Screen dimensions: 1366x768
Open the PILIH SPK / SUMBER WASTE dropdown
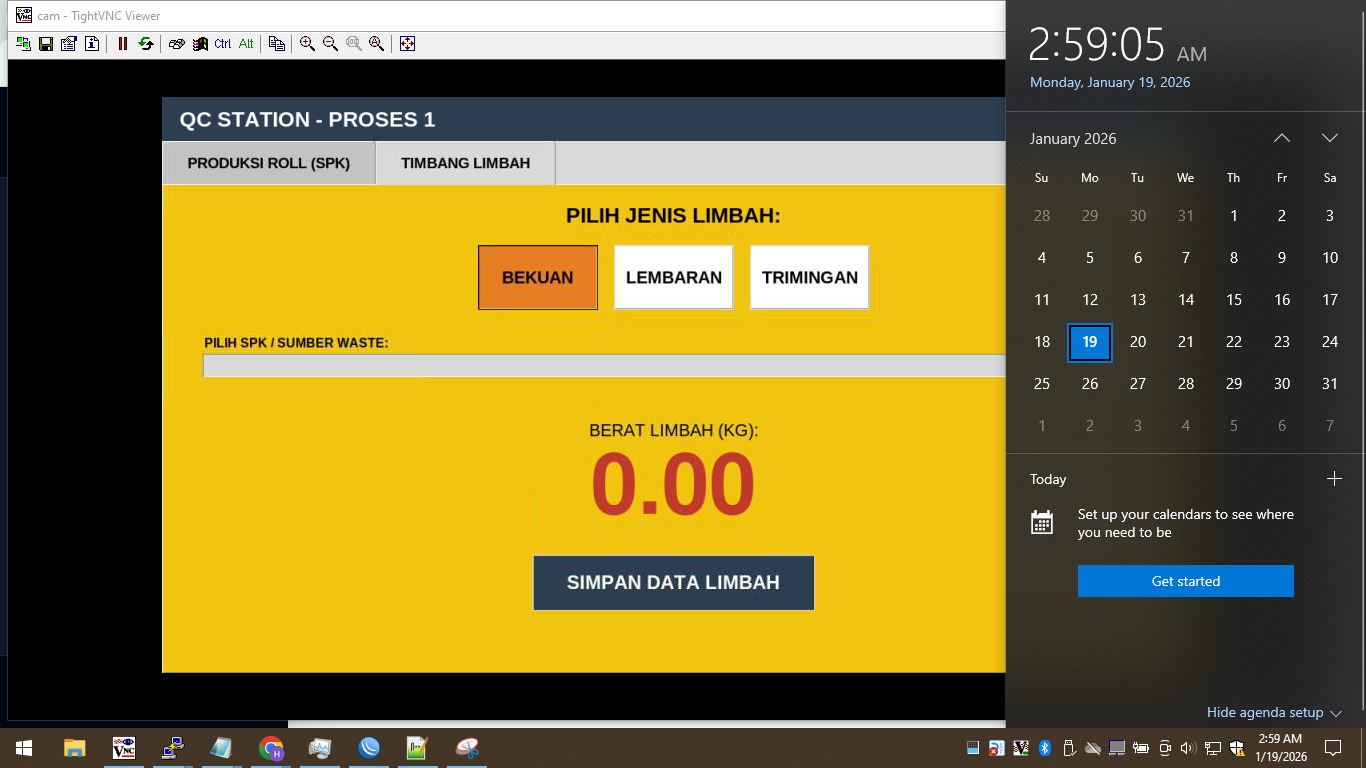(604, 366)
